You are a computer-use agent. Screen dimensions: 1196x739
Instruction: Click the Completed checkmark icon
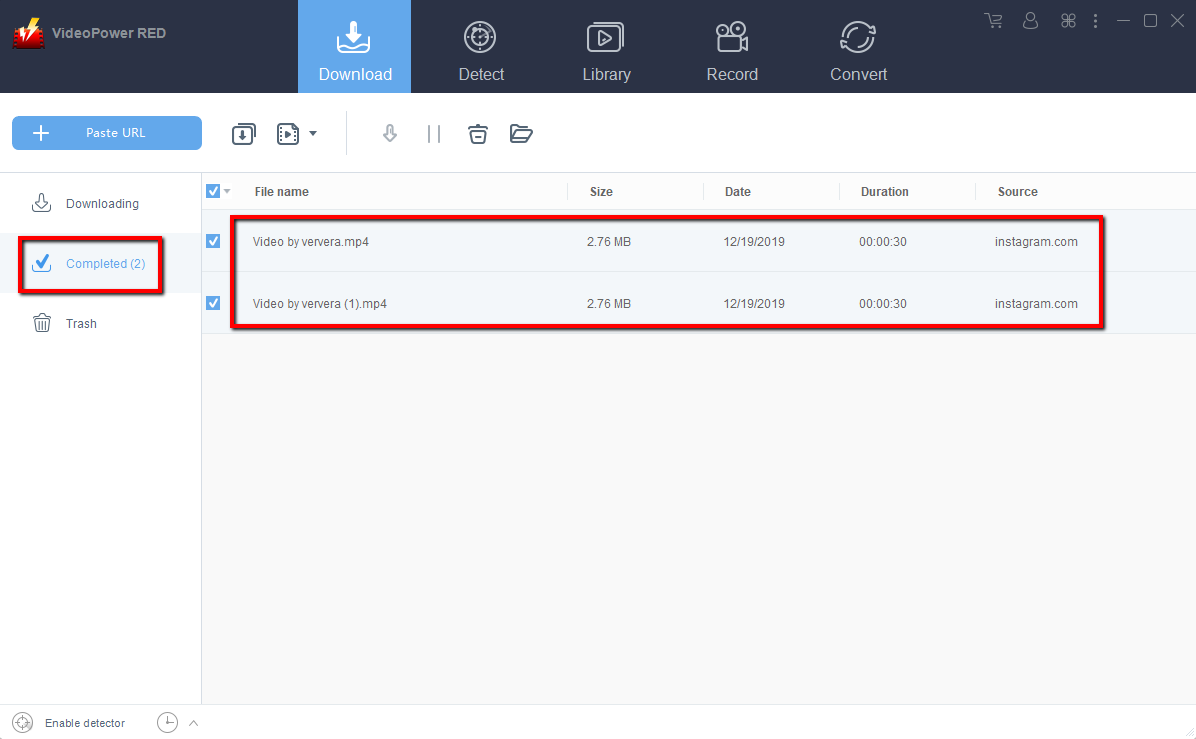(x=41, y=262)
